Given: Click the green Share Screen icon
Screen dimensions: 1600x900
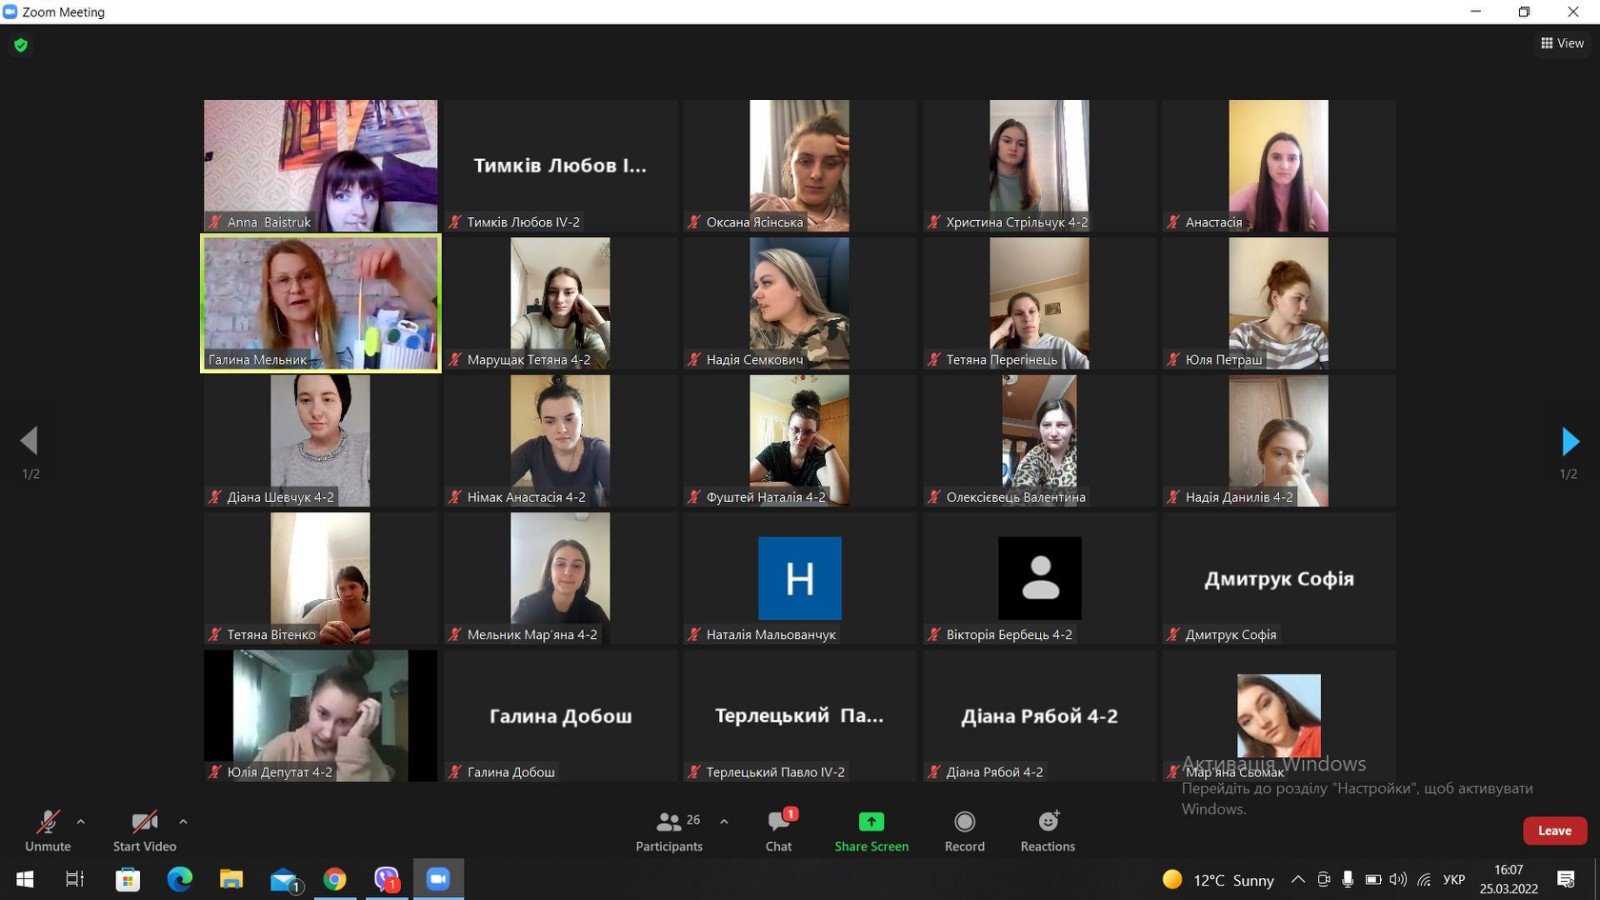Looking at the screenshot, I should [x=871, y=821].
